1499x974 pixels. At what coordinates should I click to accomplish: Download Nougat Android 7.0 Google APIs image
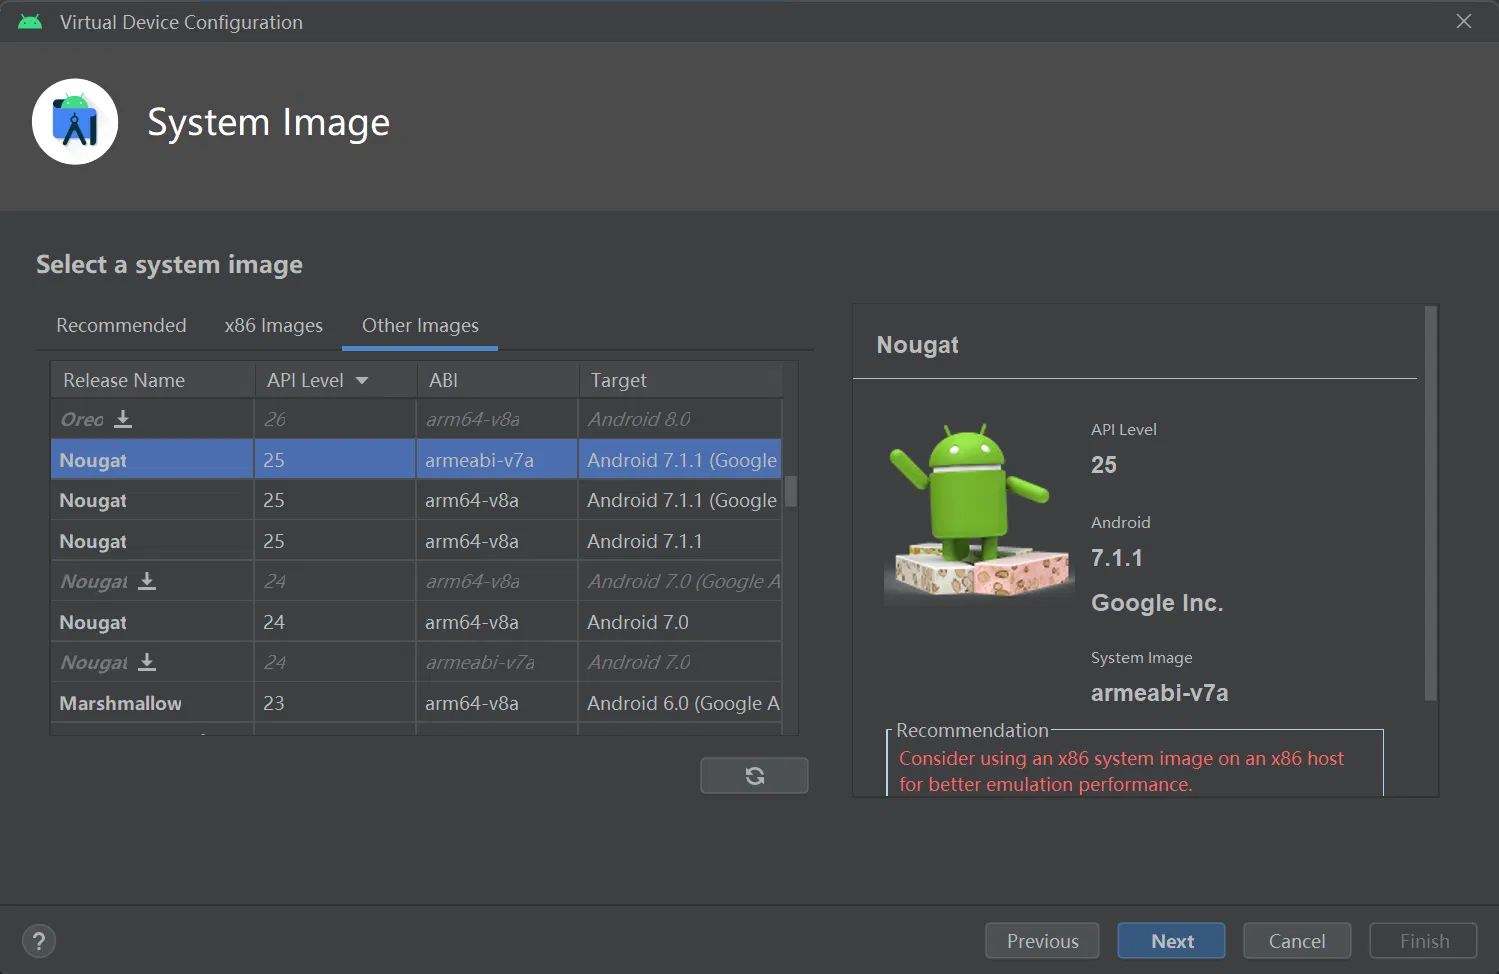tap(147, 581)
